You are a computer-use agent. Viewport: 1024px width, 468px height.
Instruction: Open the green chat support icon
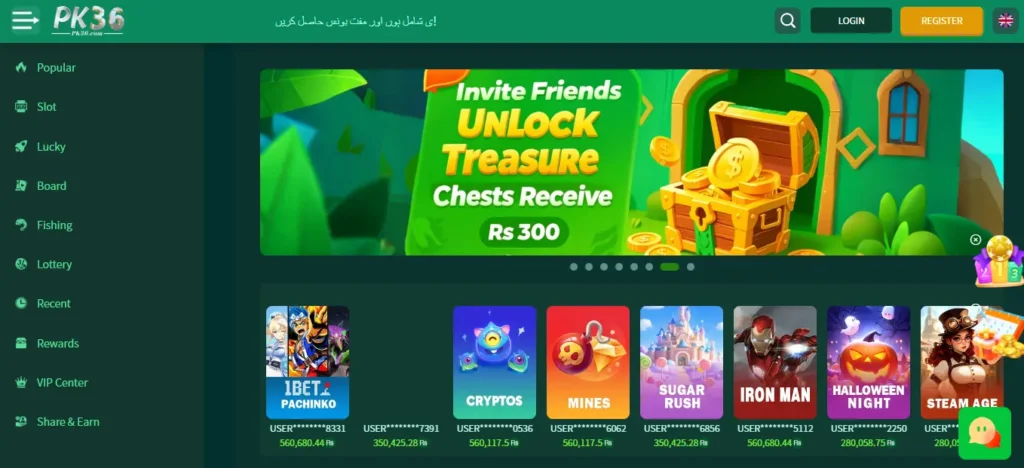click(x=984, y=431)
